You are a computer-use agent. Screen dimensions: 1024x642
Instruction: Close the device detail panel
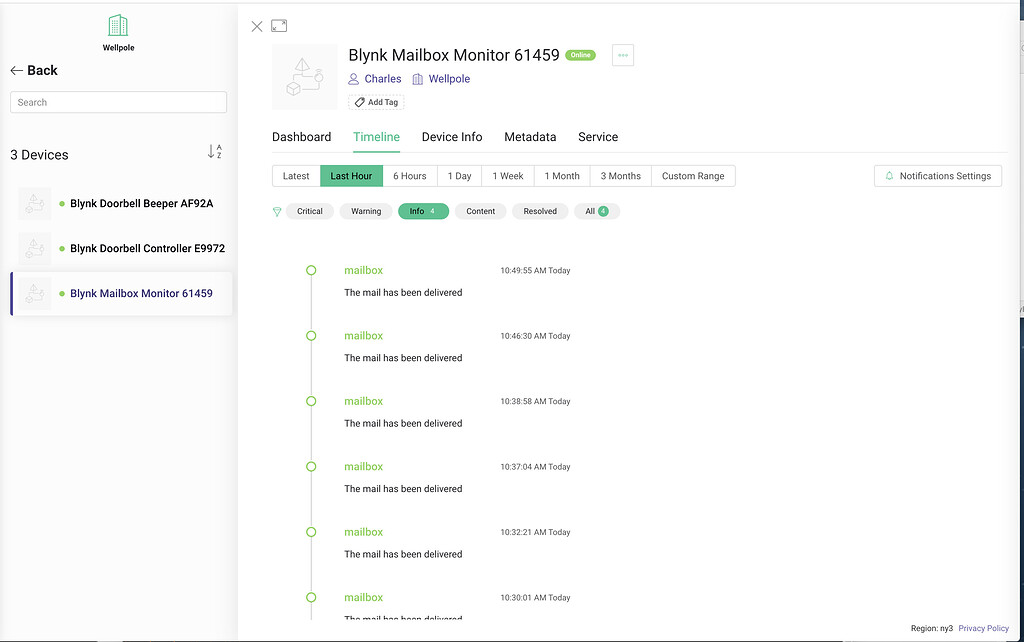point(257,26)
